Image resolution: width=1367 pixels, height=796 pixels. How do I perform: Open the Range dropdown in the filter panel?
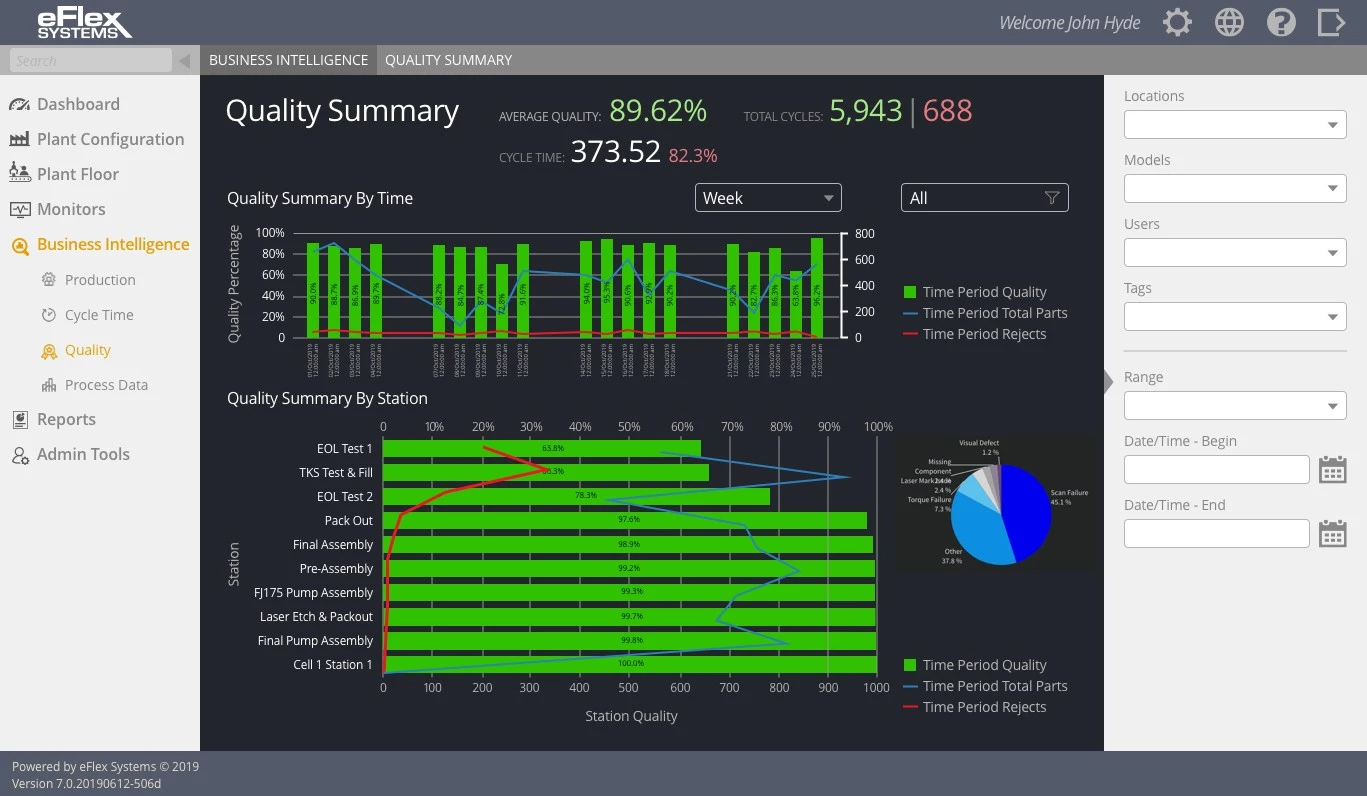pyautogui.click(x=1235, y=405)
